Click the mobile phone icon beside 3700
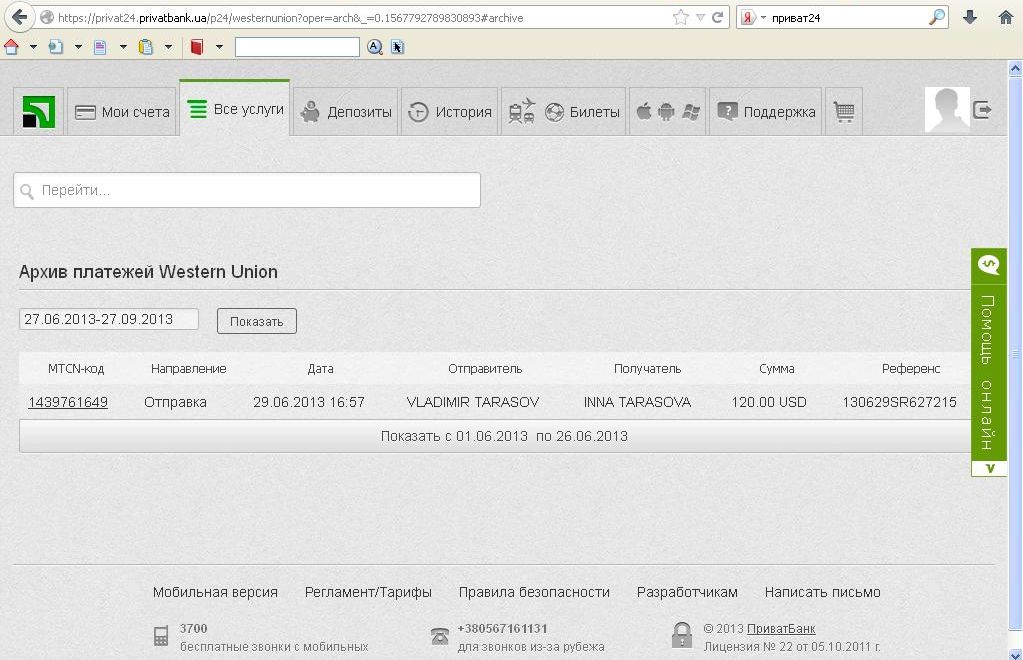Image resolution: width=1023 pixels, height=660 pixels. pos(160,636)
